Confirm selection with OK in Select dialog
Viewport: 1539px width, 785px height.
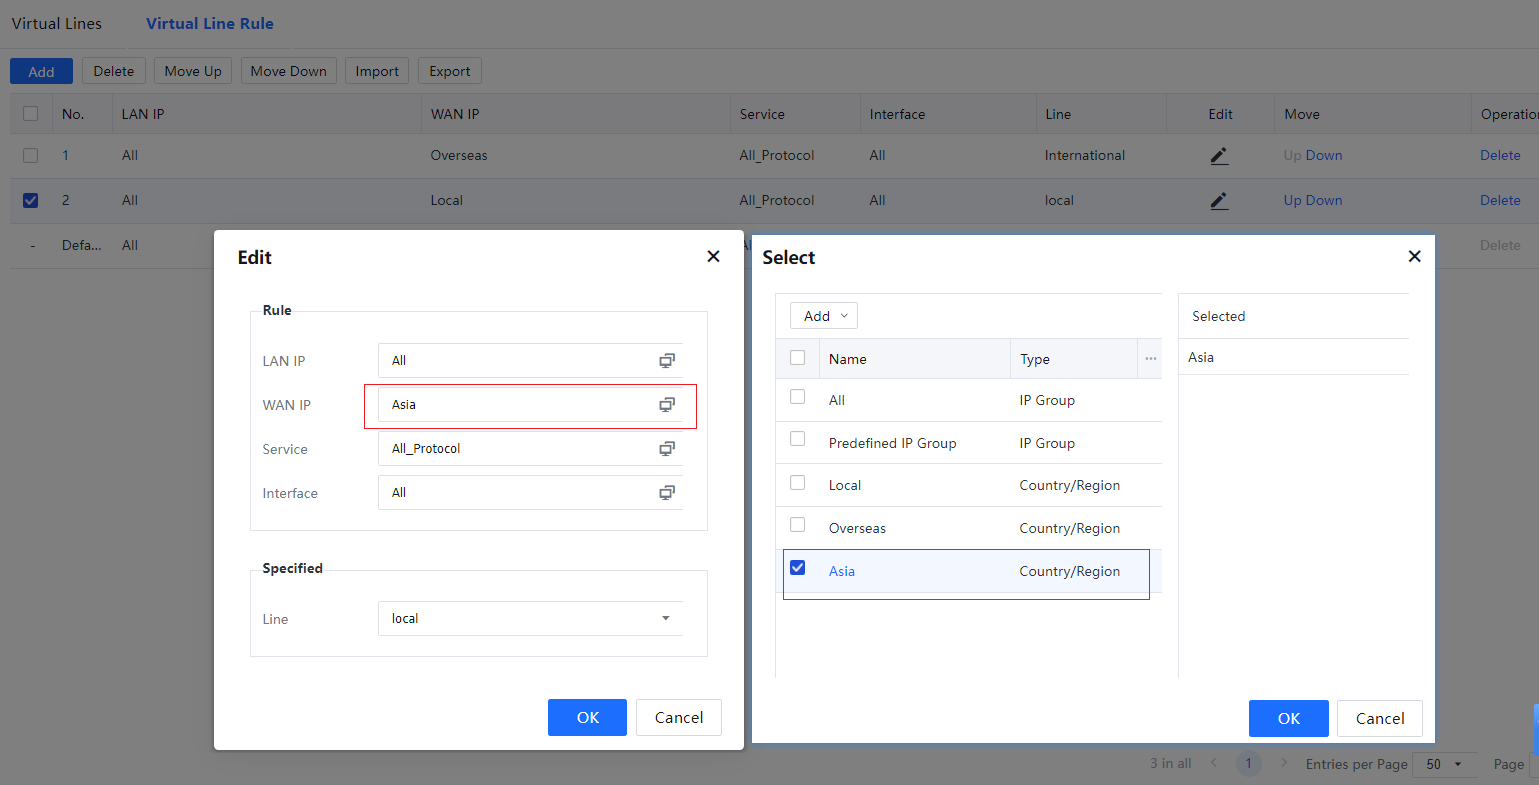[1288, 718]
